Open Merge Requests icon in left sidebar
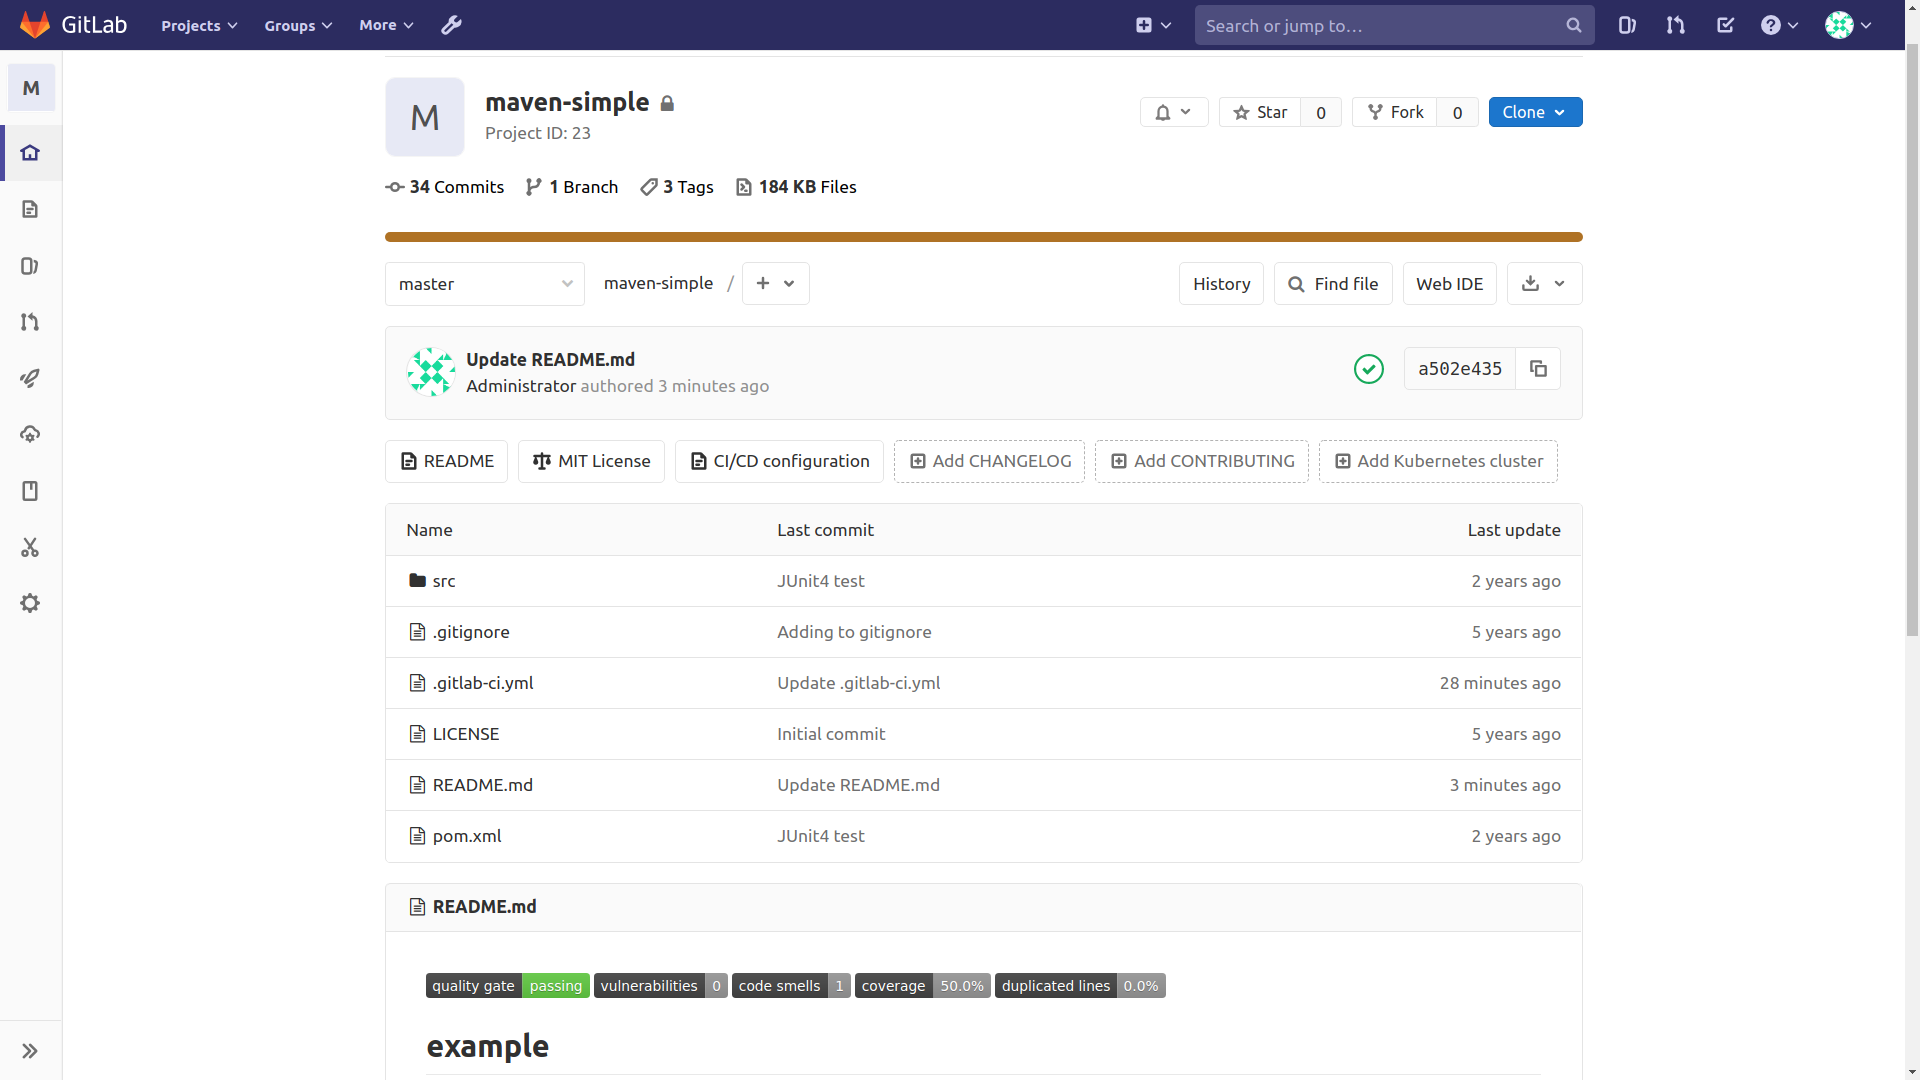Viewport: 1920px width, 1080px height. point(30,322)
